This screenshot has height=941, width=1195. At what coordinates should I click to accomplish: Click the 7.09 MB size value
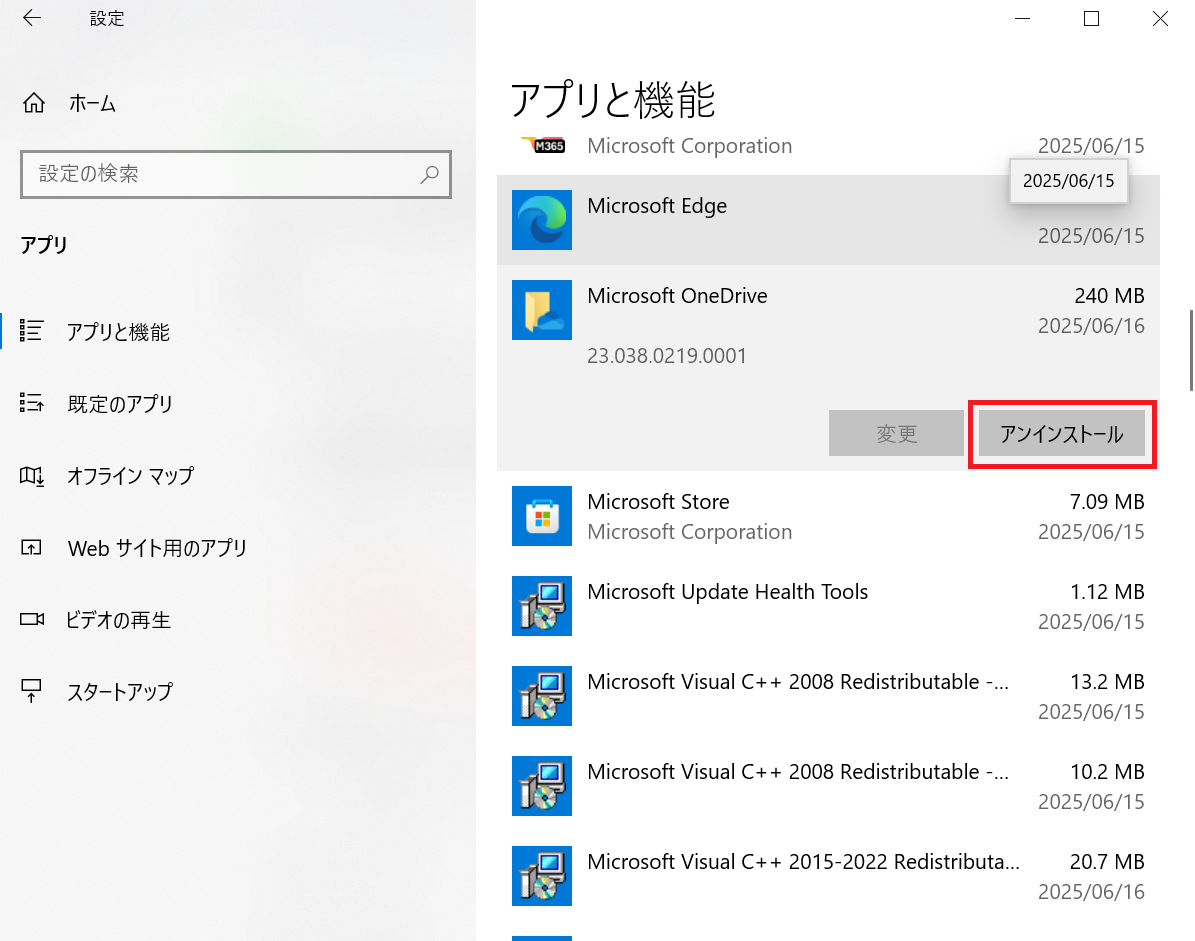pos(1107,501)
